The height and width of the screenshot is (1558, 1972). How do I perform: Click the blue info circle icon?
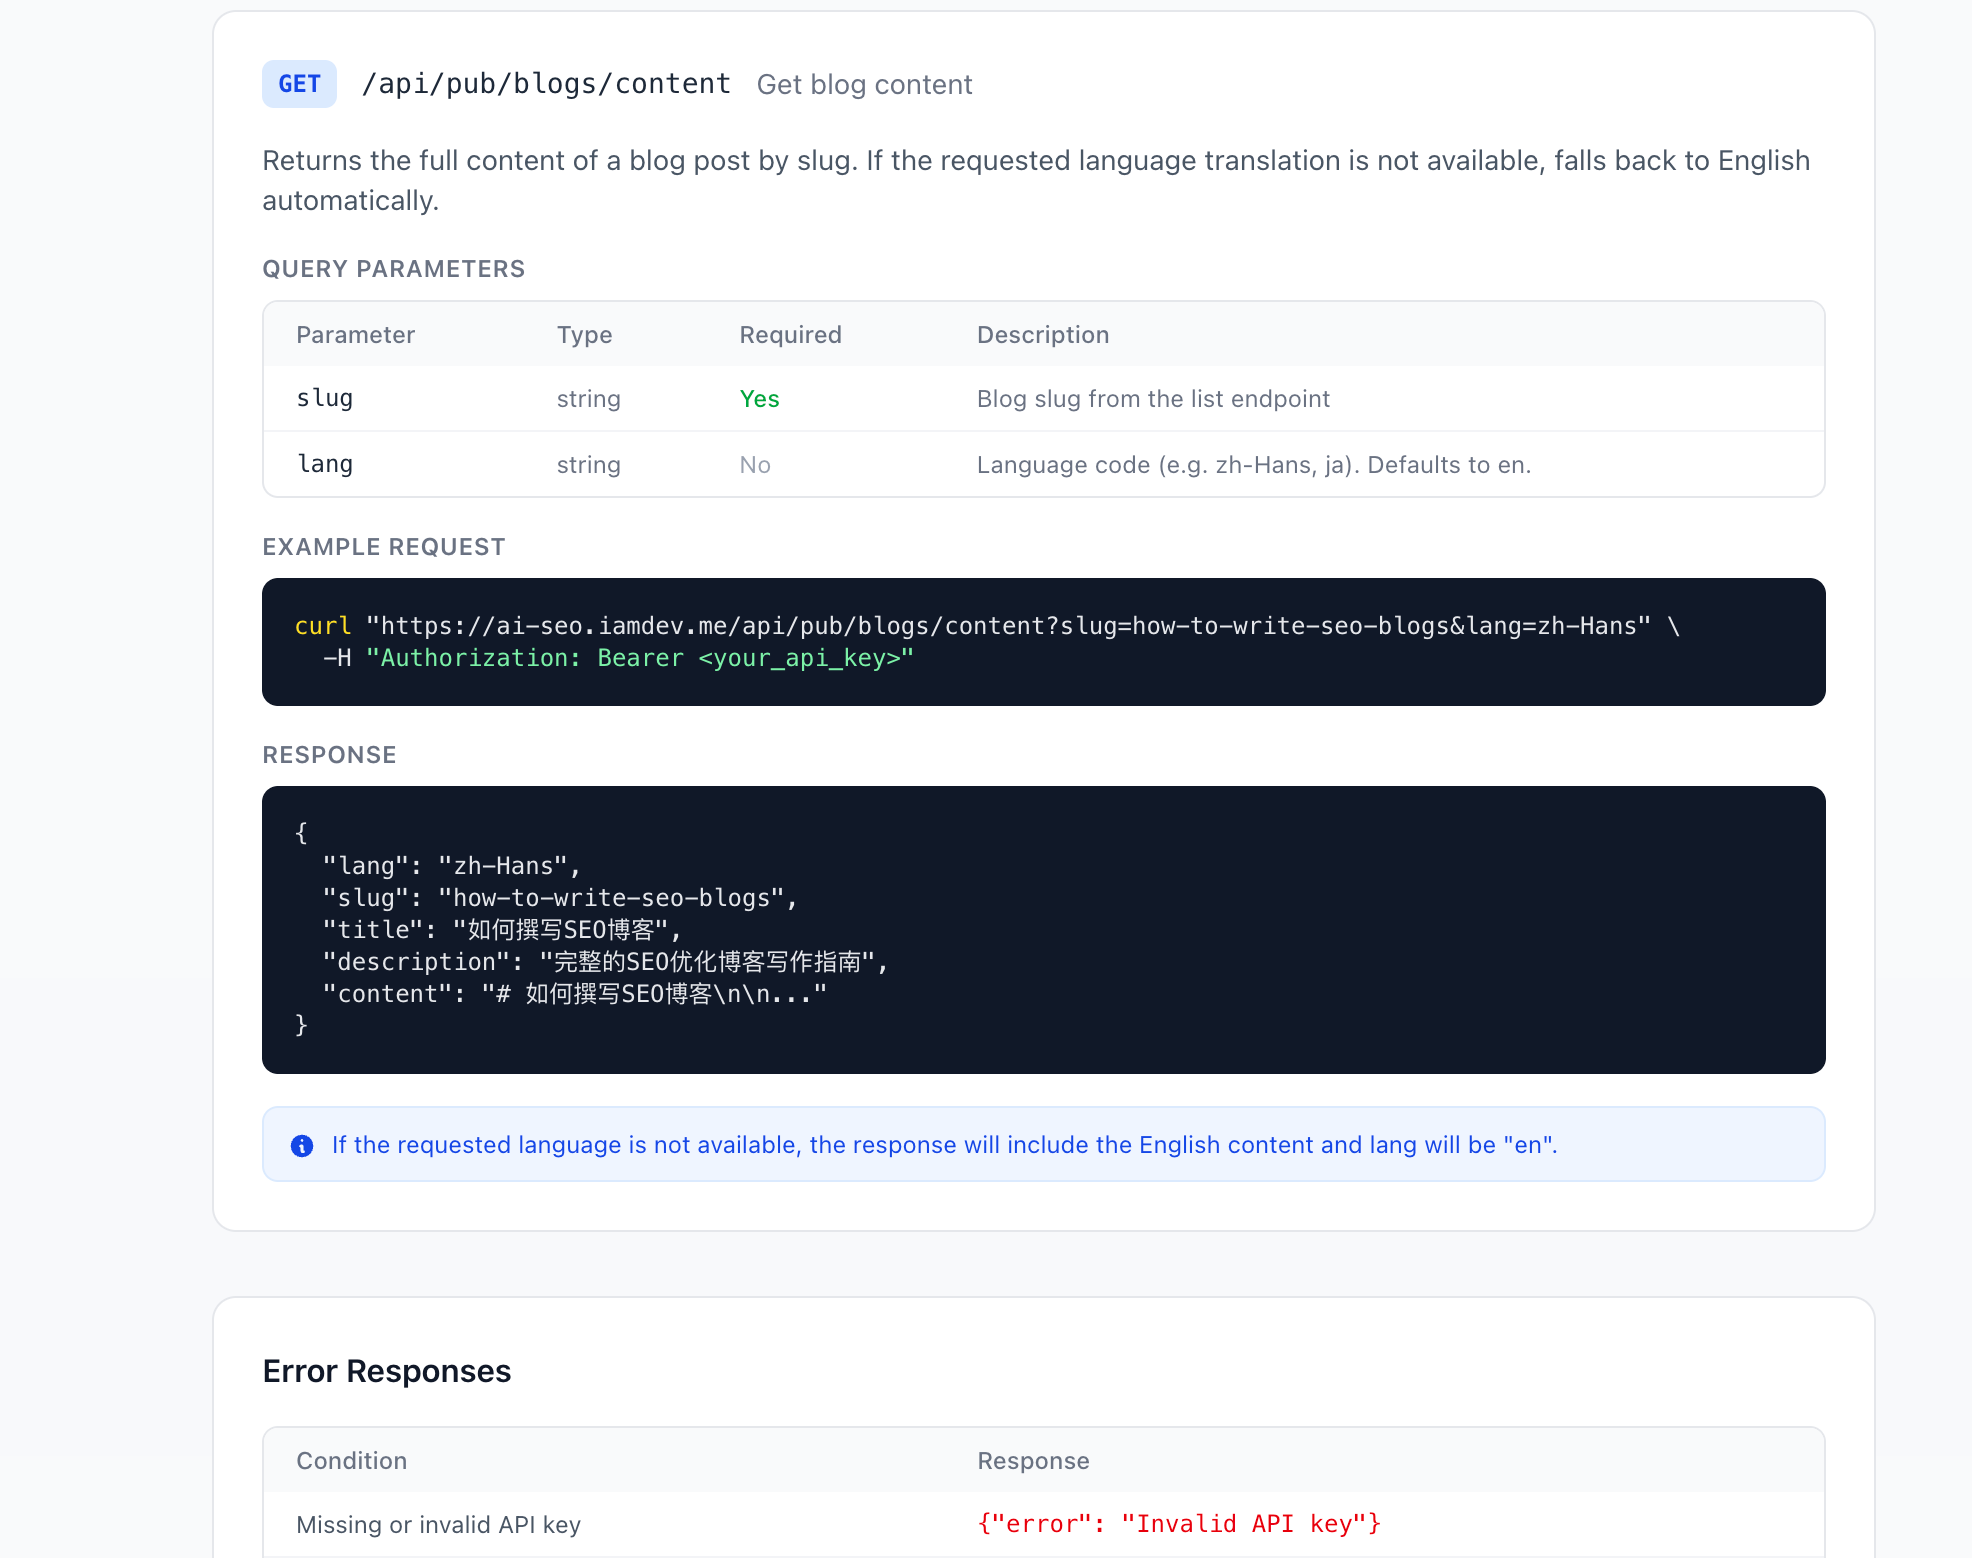click(302, 1146)
